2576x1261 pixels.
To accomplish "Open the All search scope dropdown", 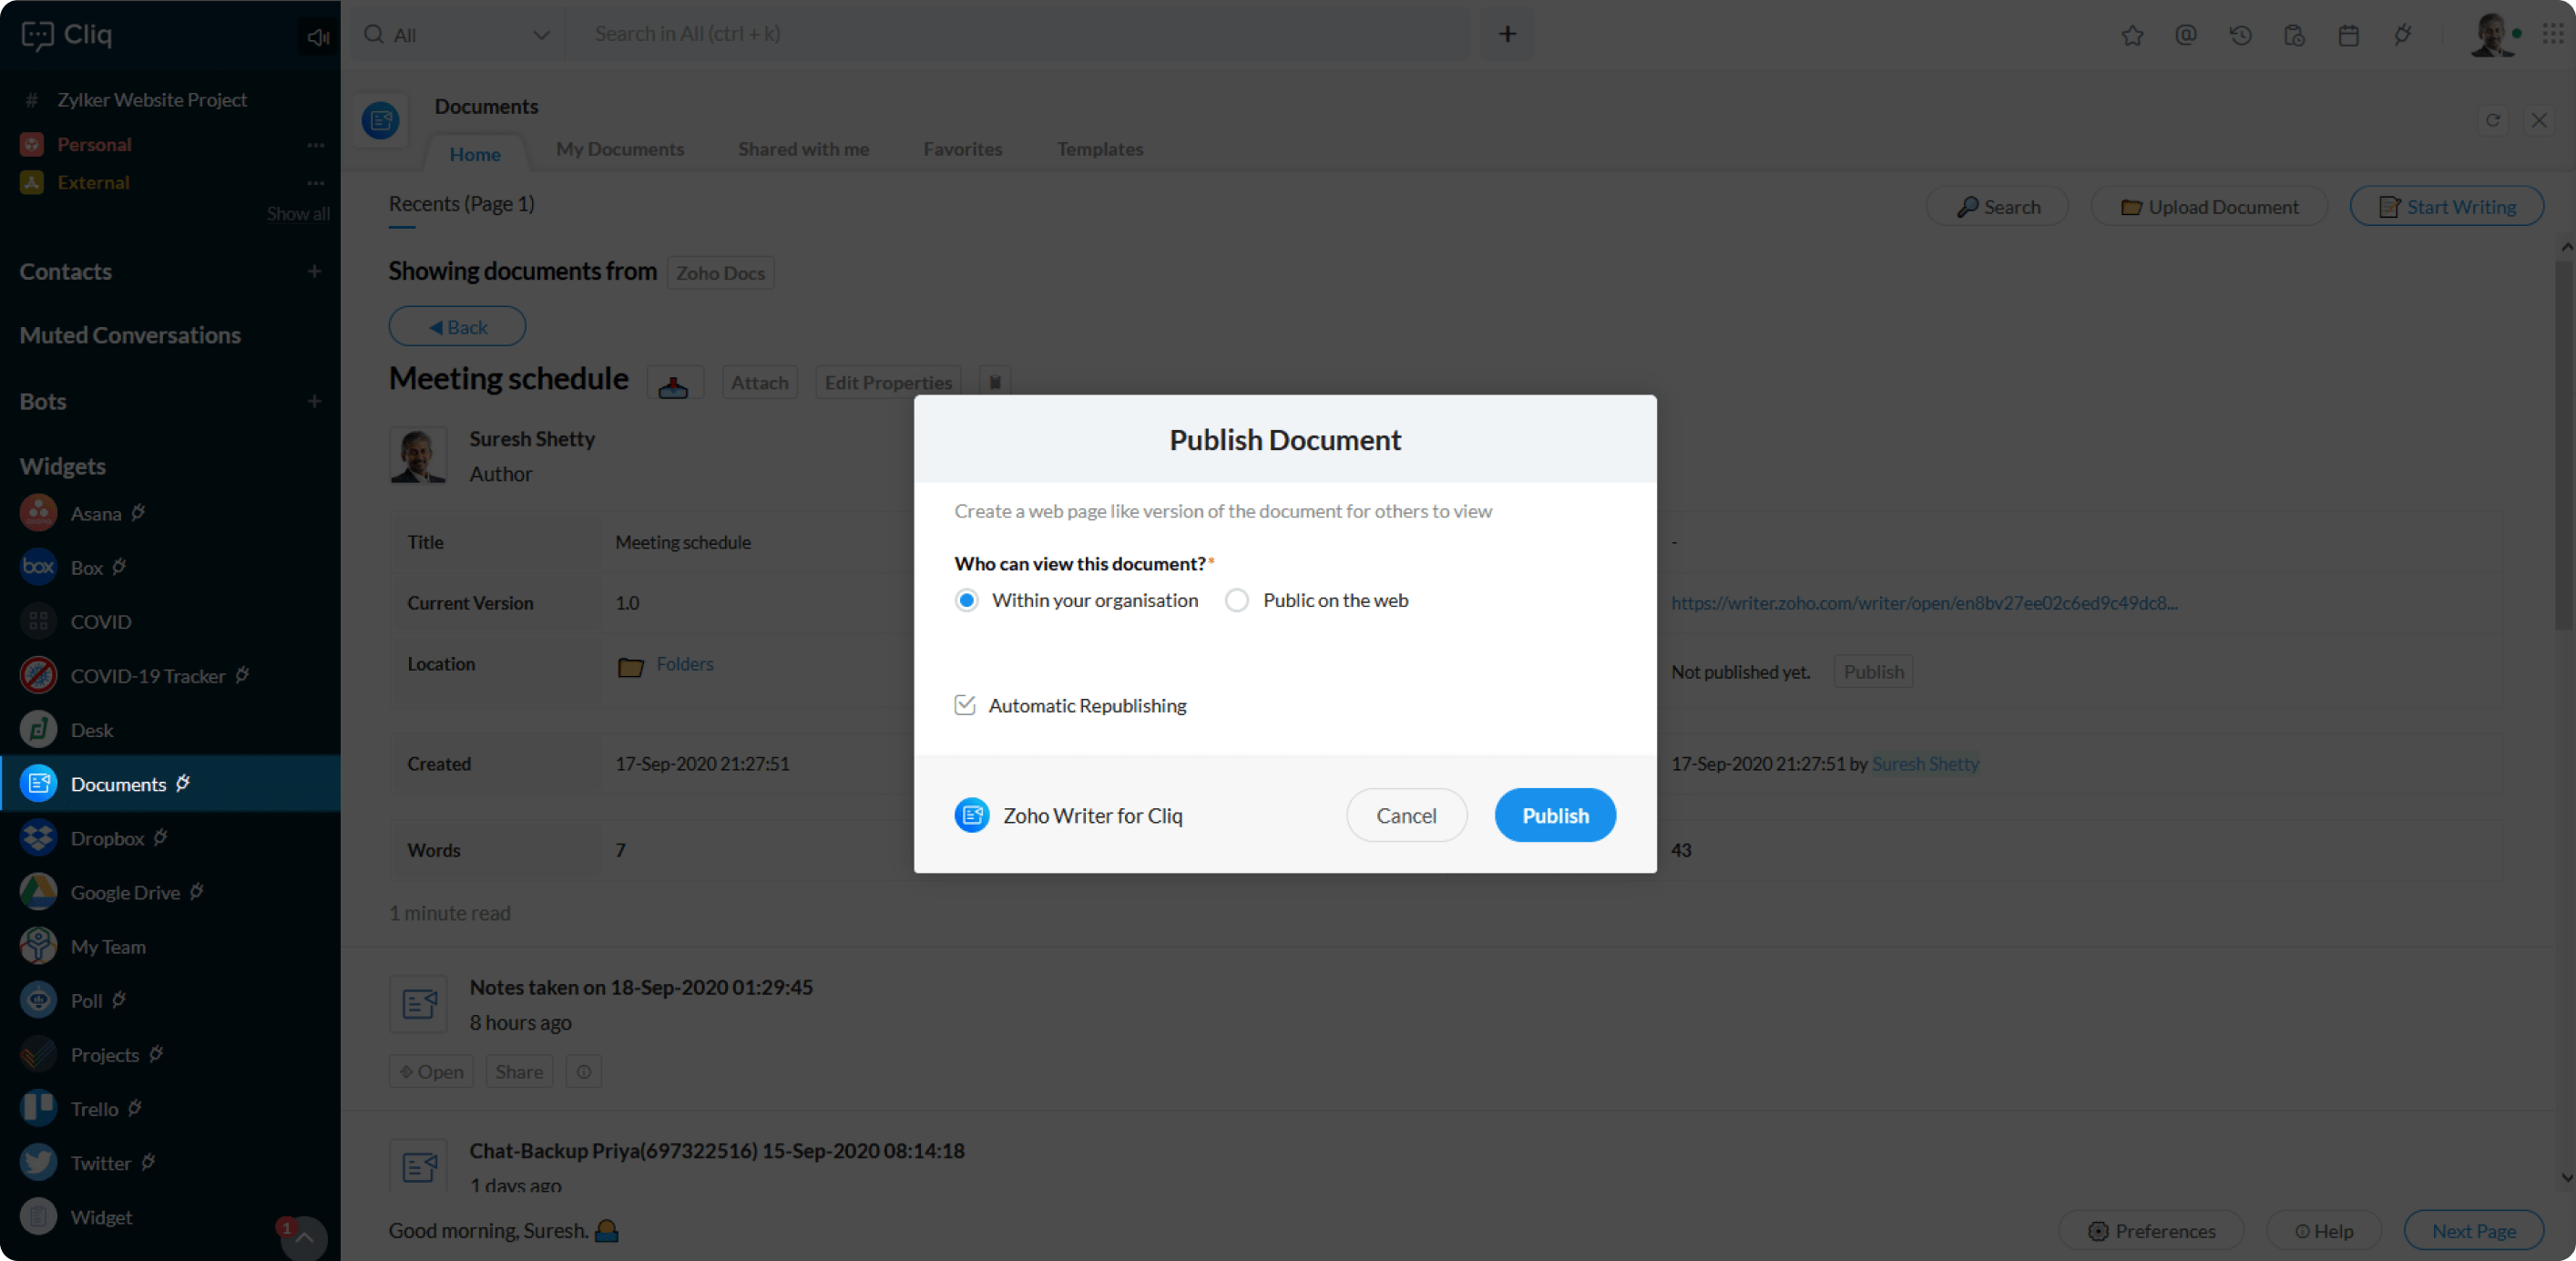I will 457,35.
